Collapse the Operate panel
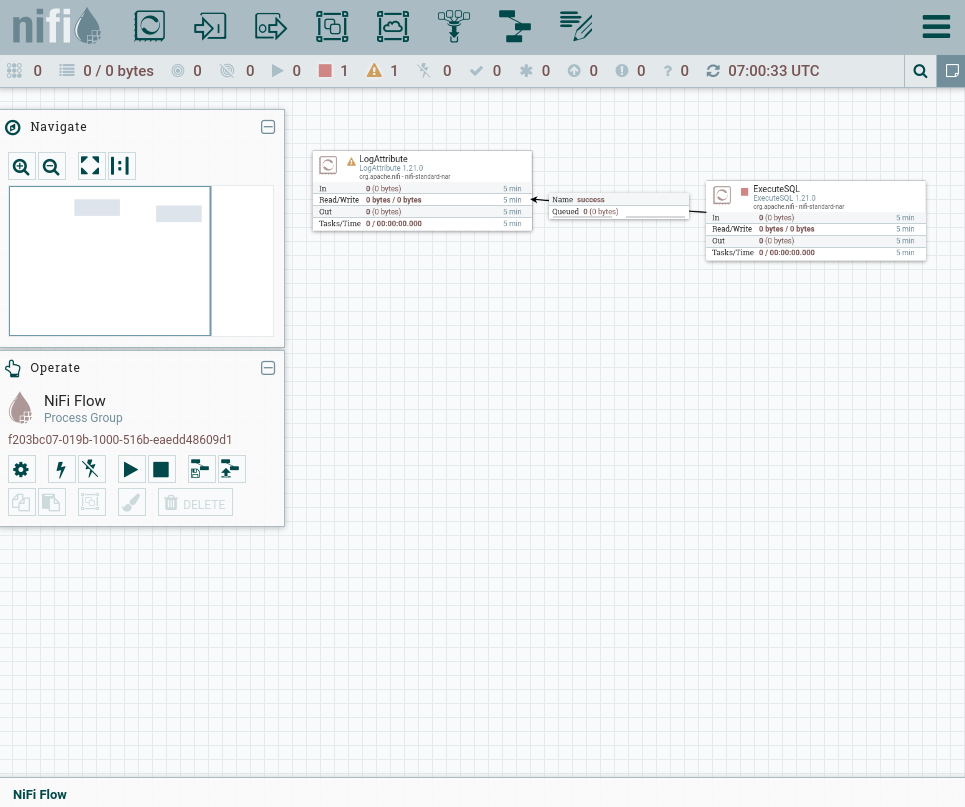This screenshot has width=965, height=807. pyautogui.click(x=268, y=368)
